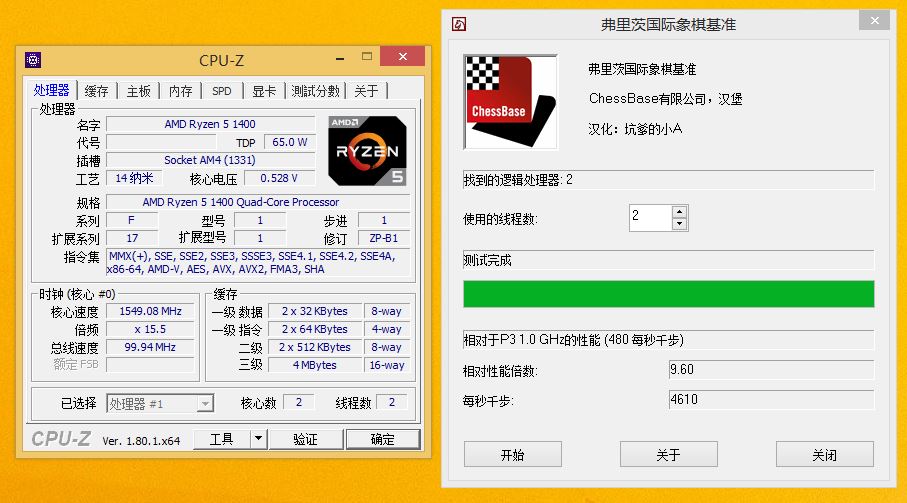907x503 pixels.
Task: Click the core speed 1549.08 MHz
Action: [x=150, y=311]
